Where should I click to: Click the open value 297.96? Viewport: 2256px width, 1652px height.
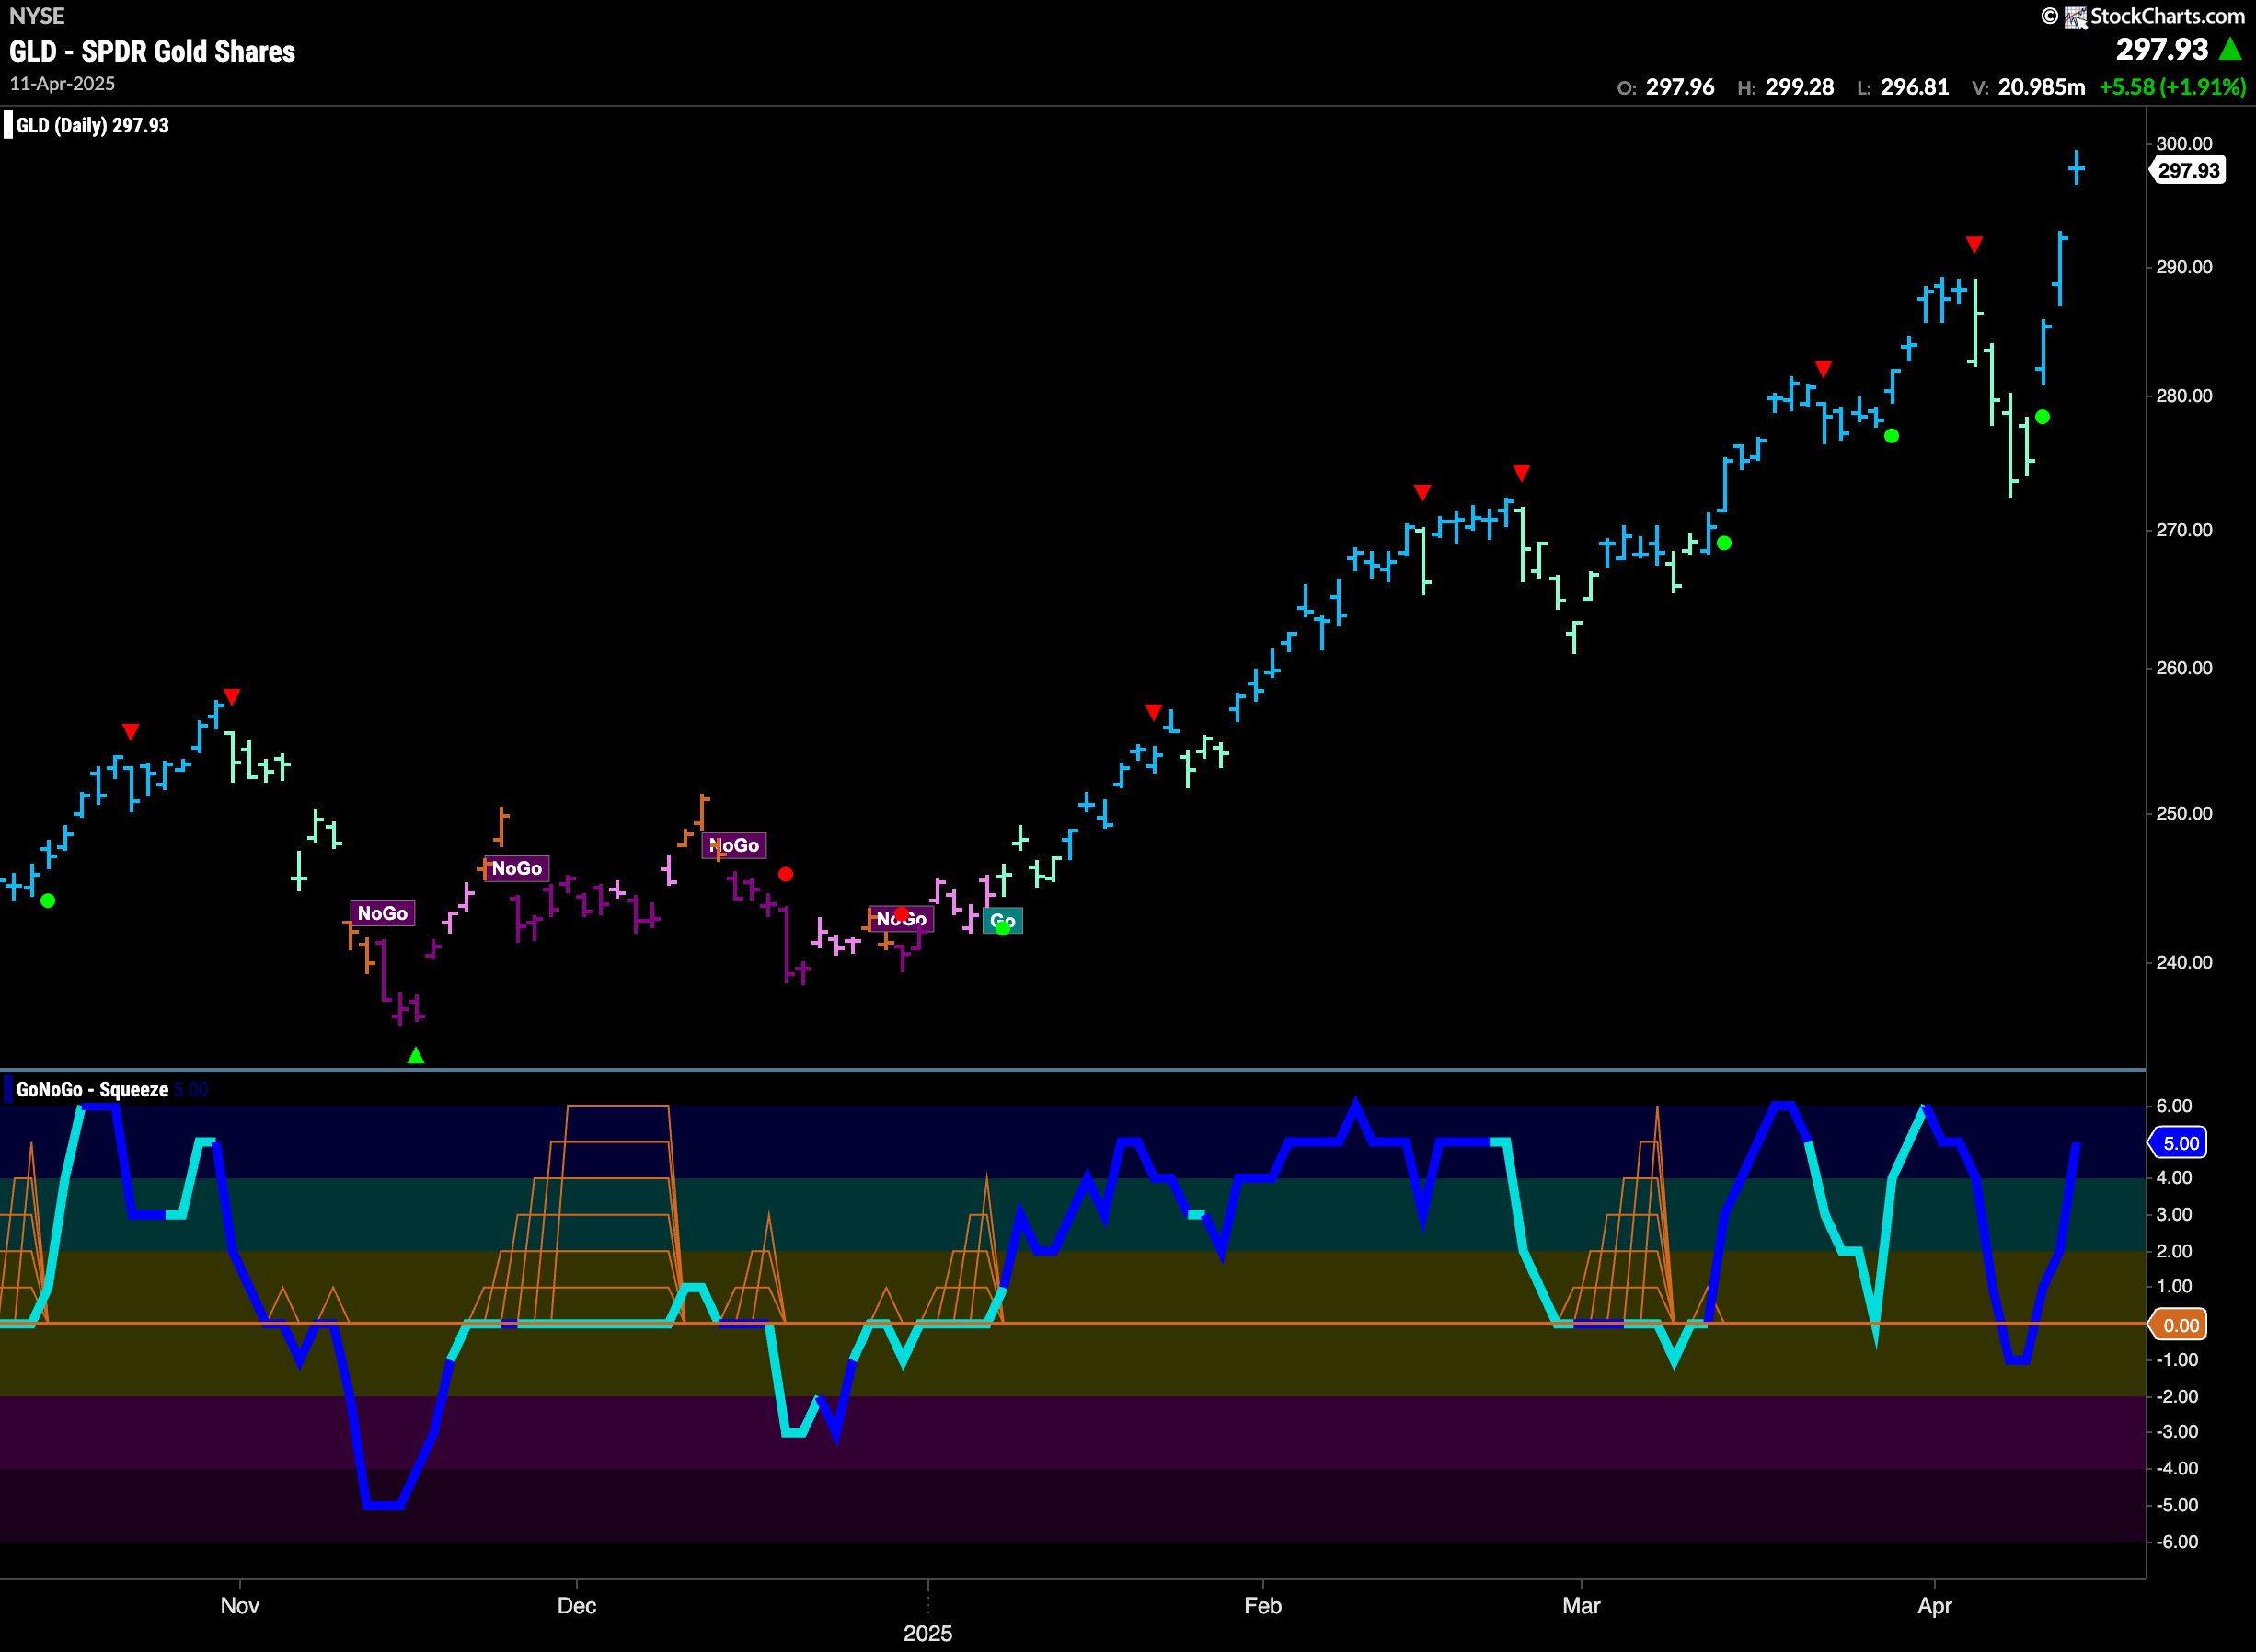tap(1680, 87)
